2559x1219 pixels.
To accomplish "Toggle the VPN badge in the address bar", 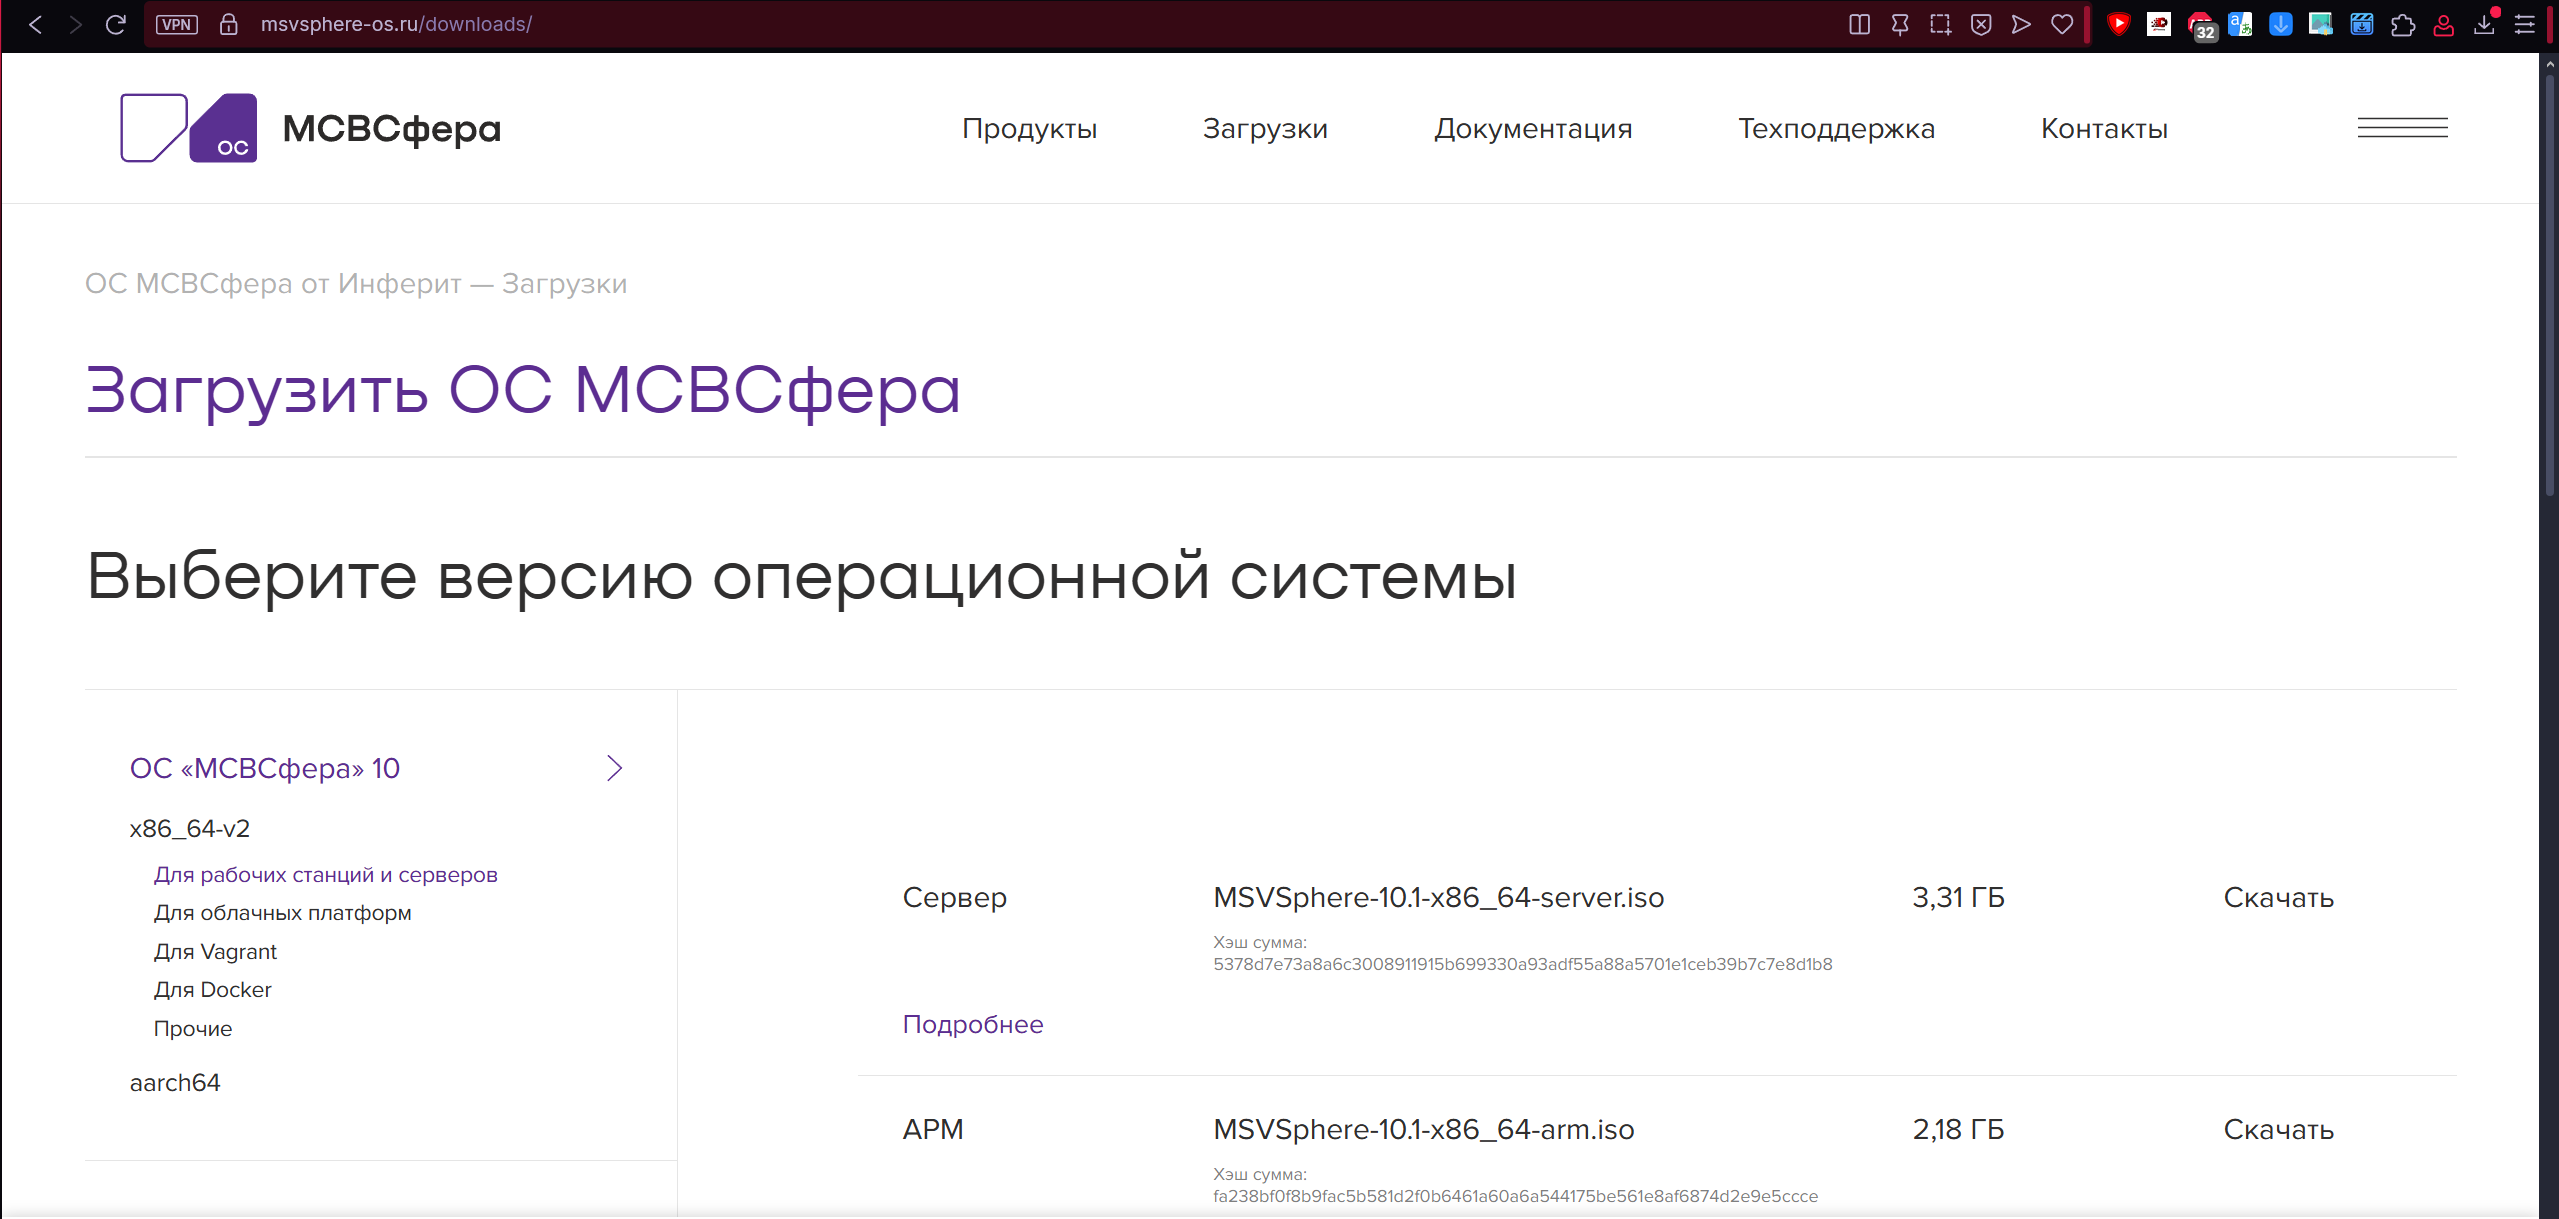I will pyautogui.click(x=177, y=24).
